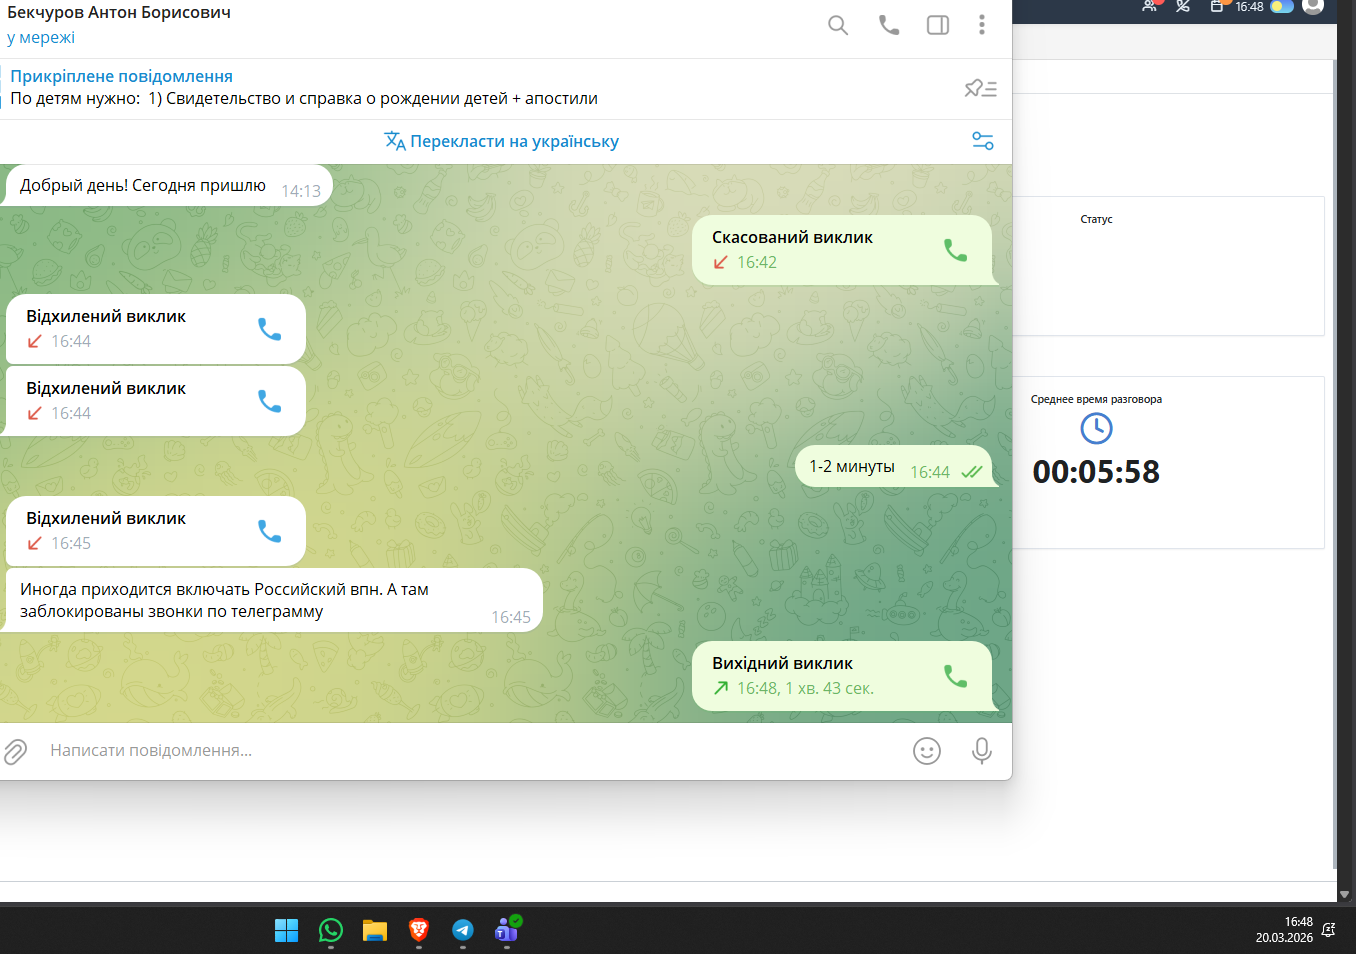Click the Скасований виклик call bubble text
1356x954 pixels.
pyautogui.click(x=792, y=237)
